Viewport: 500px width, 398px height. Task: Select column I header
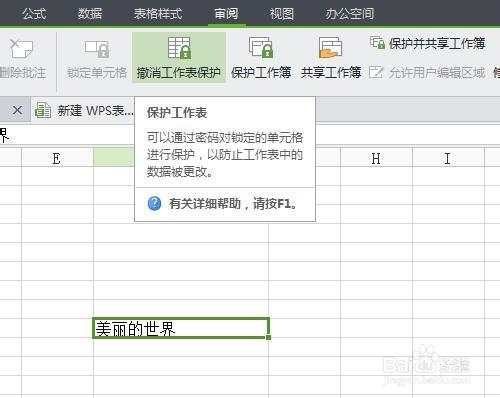[x=448, y=157]
